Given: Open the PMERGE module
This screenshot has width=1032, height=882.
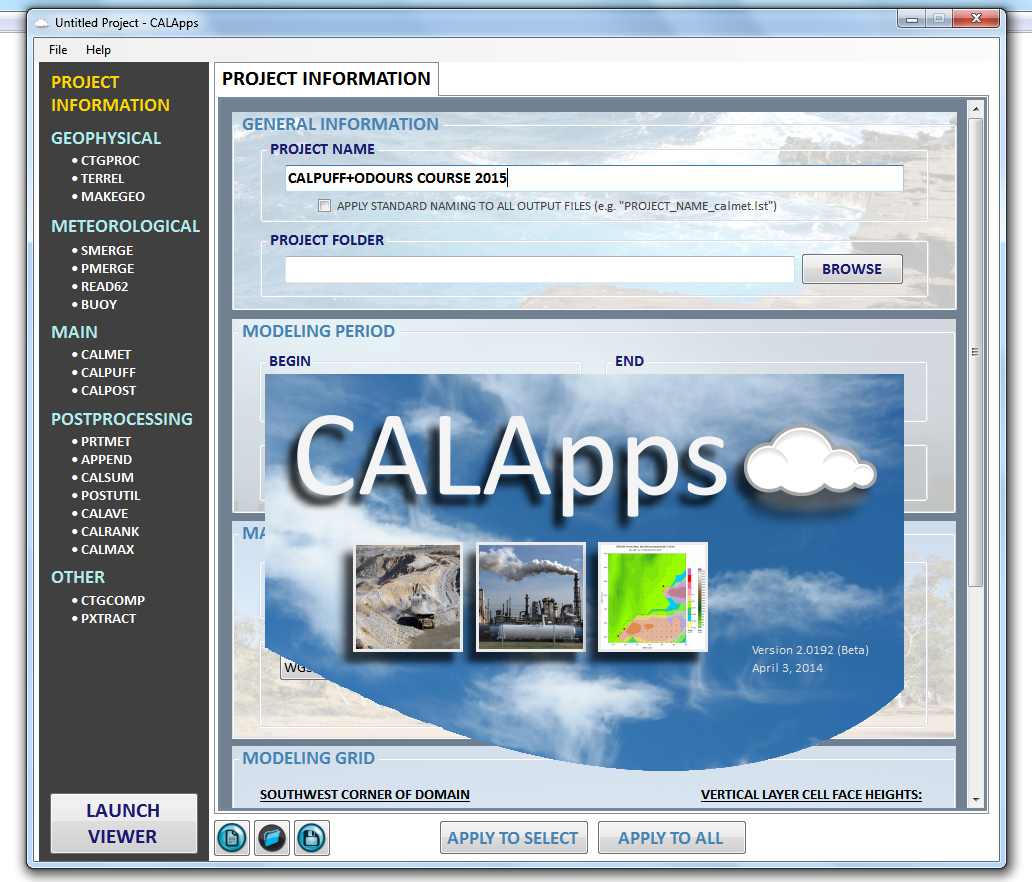Looking at the screenshot, I should (107, 269).
